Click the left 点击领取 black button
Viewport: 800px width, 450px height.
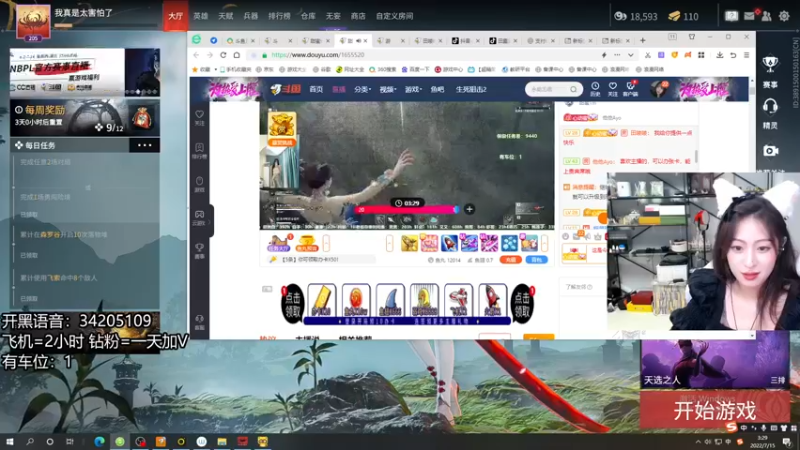coord(292,304)
